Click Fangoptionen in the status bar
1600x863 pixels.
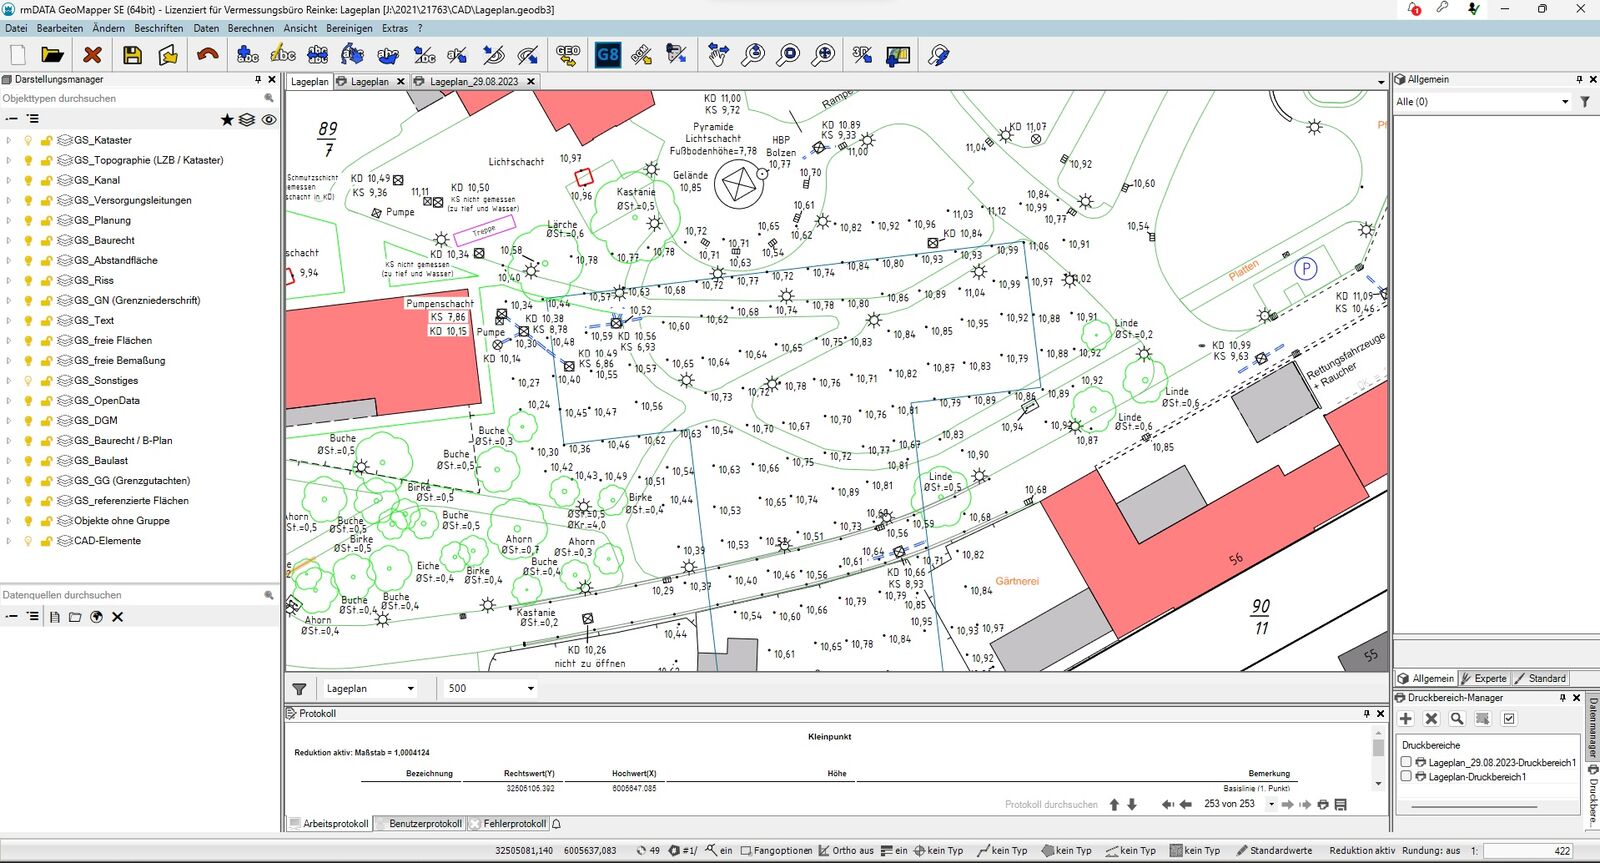782,851
